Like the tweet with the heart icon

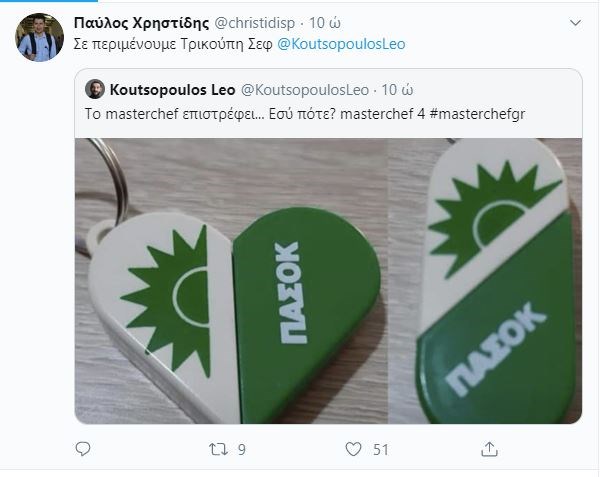[350, 450]
